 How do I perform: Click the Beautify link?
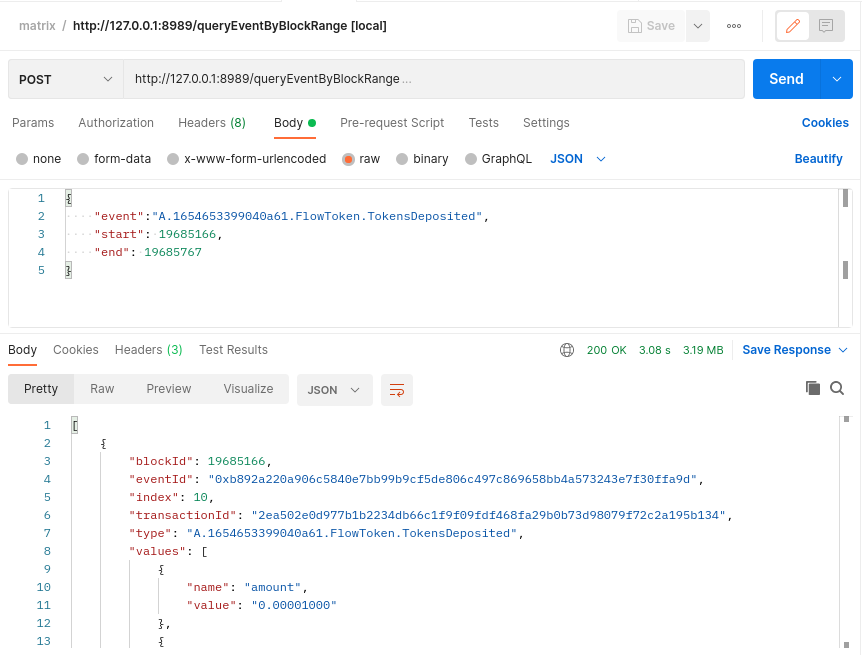pos(818,159)
